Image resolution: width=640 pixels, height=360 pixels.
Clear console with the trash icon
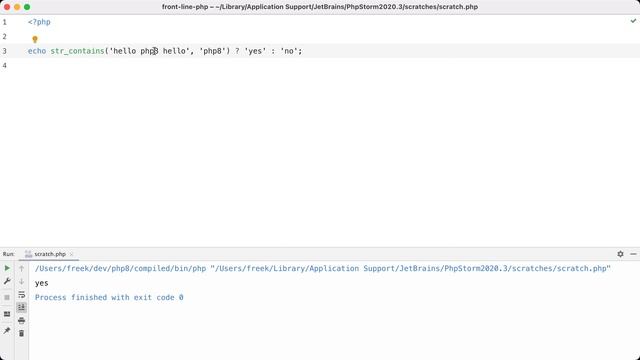tap(22, 333)
